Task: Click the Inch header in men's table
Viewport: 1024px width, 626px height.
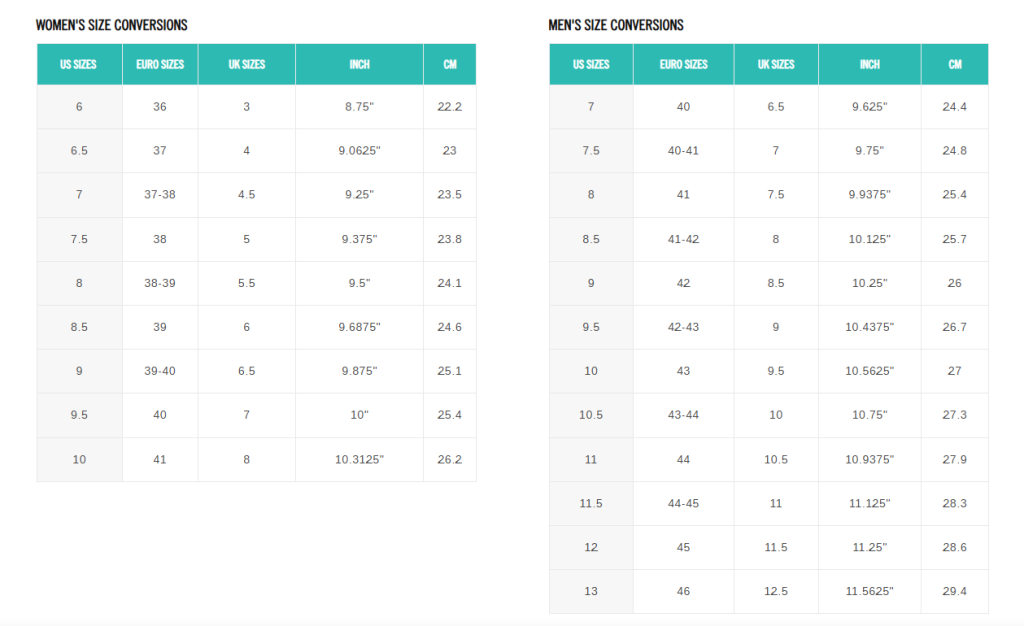Action: [x=869, y=65]
